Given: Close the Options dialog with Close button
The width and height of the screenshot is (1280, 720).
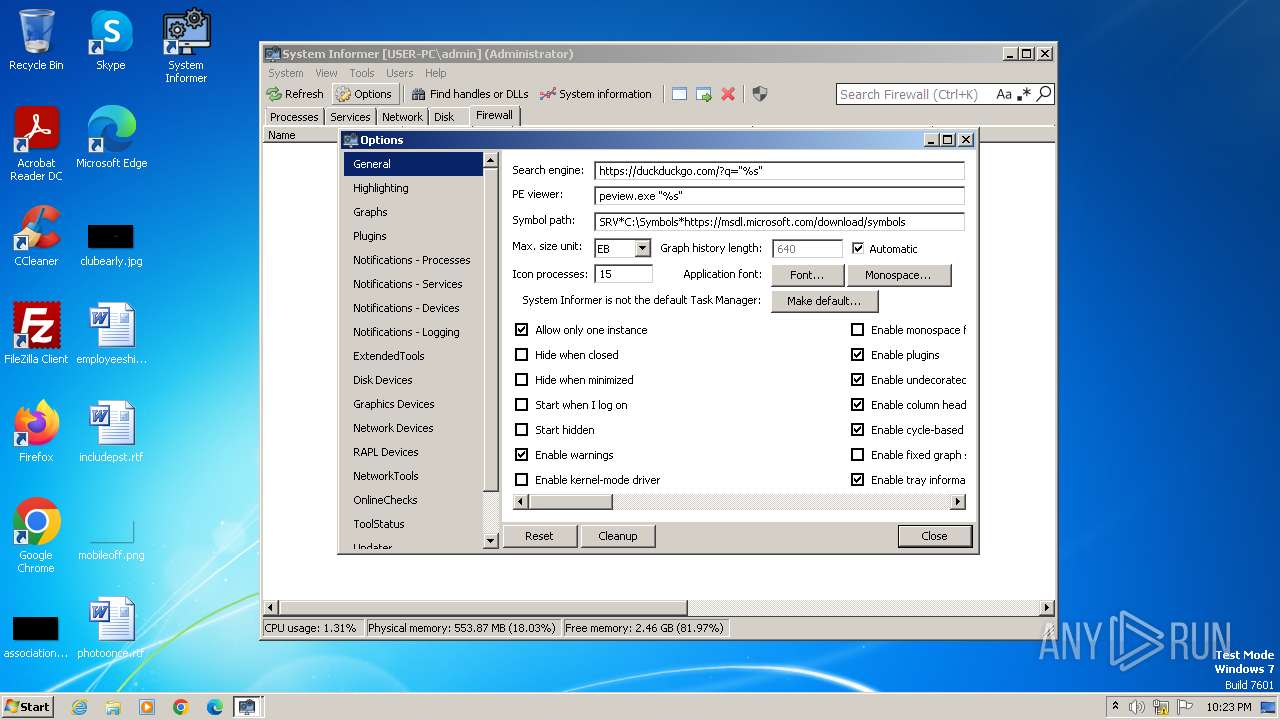Looking at the screenshot, I should point(934,536).
